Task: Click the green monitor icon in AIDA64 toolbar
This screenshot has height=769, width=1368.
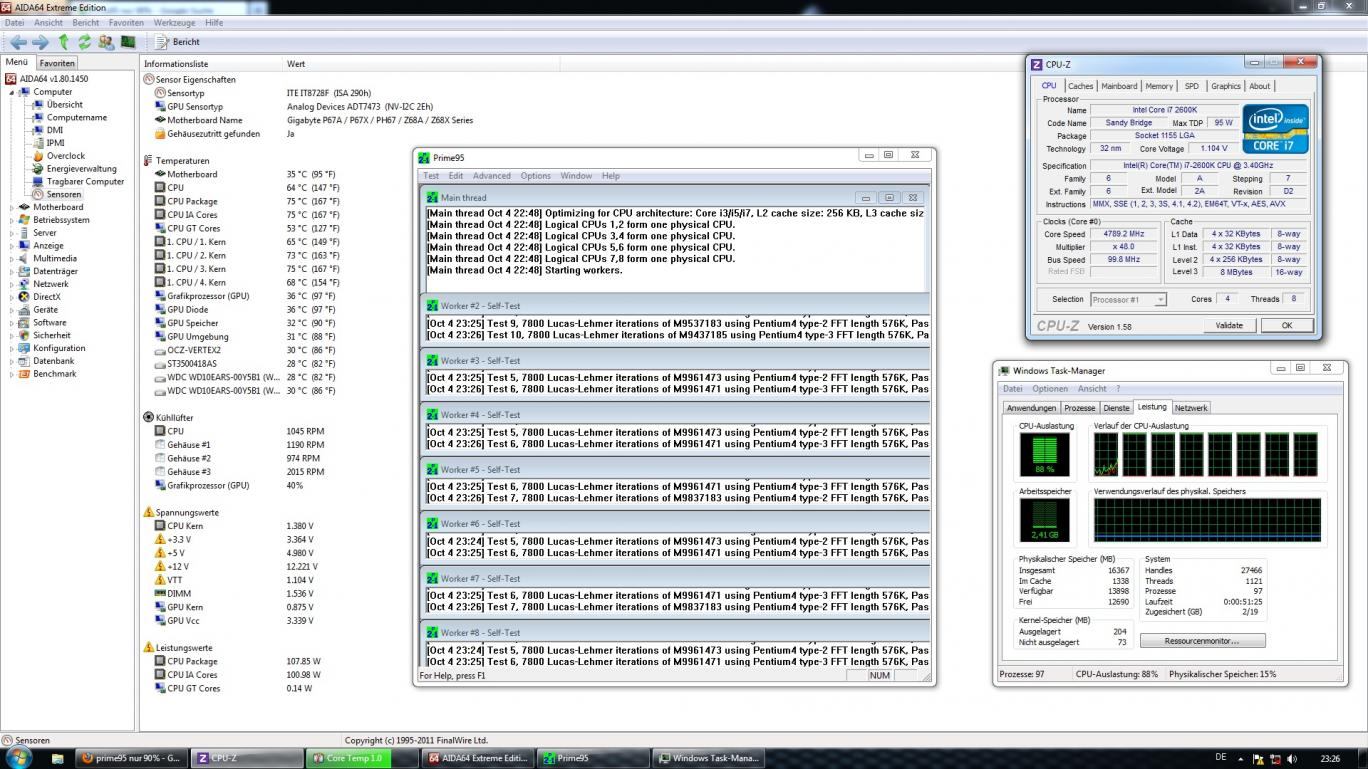Action: point(128,42)
